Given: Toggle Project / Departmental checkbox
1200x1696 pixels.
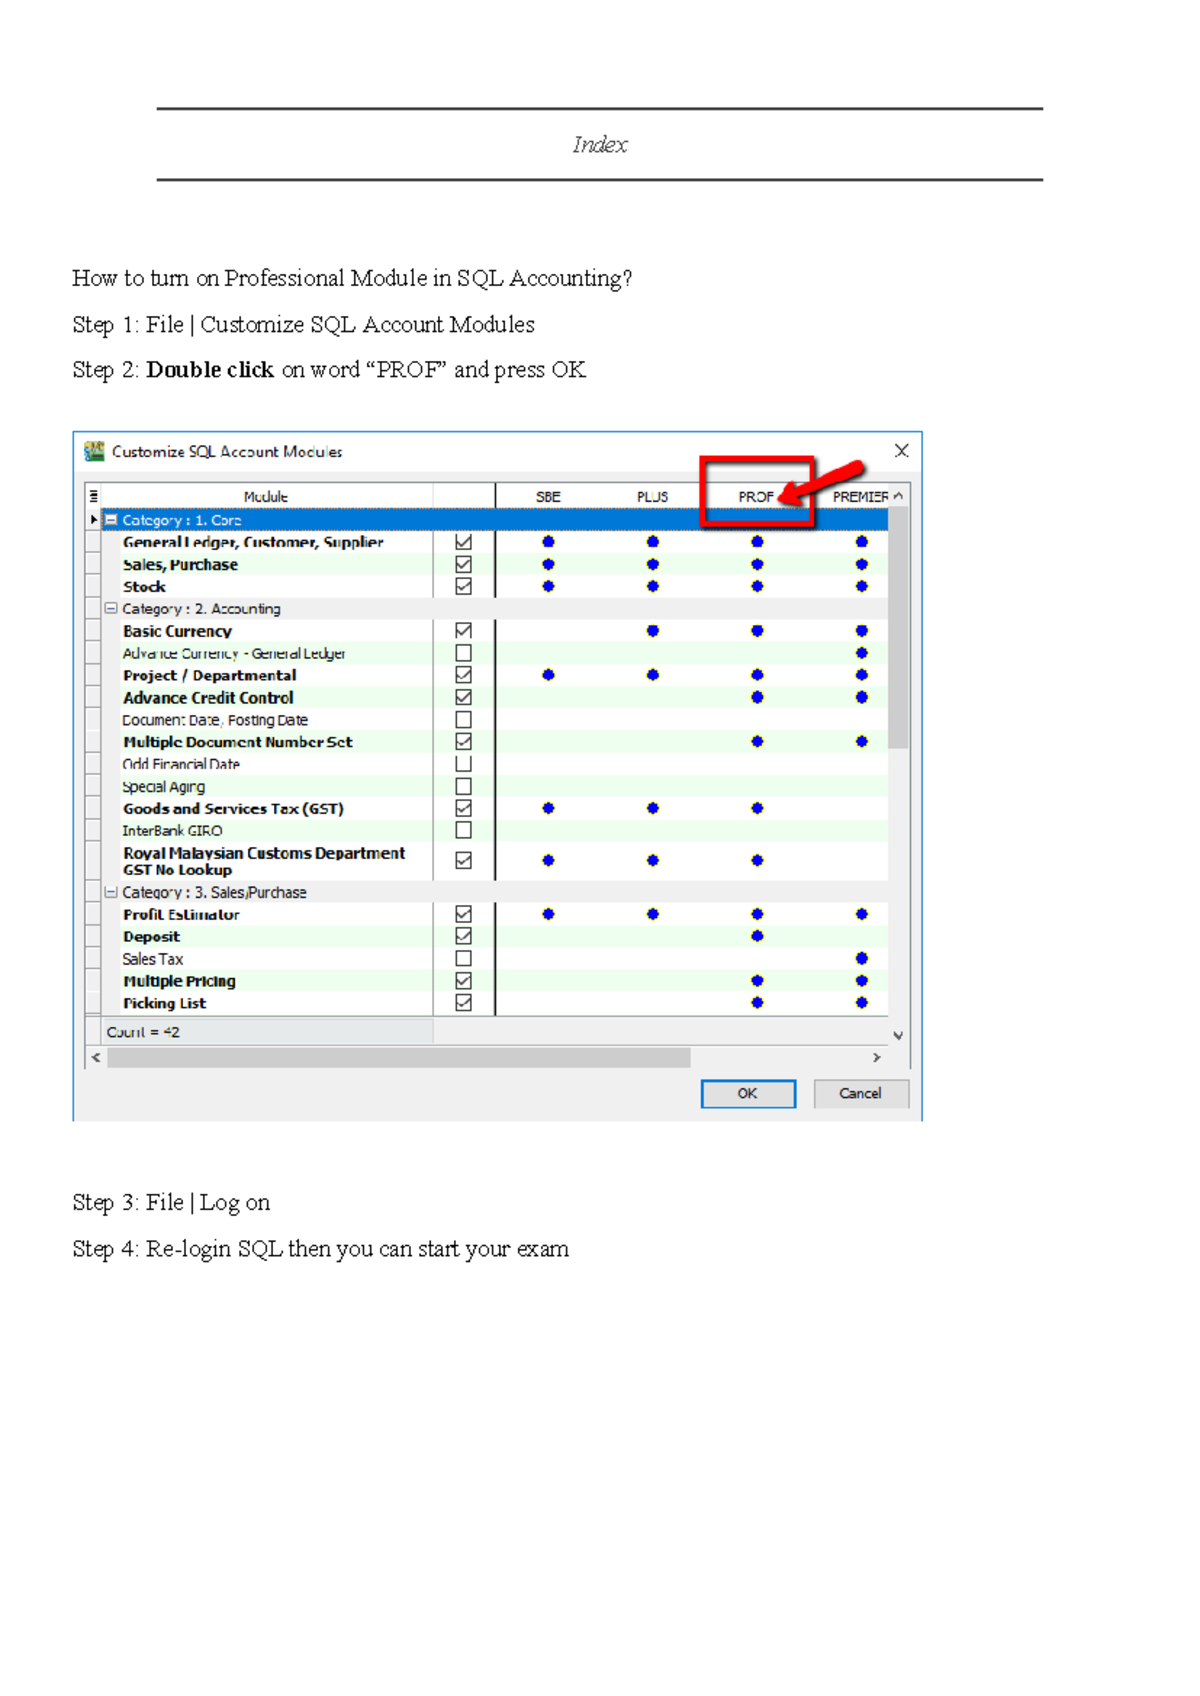Looking at the screenshot, I should (463, 675).
